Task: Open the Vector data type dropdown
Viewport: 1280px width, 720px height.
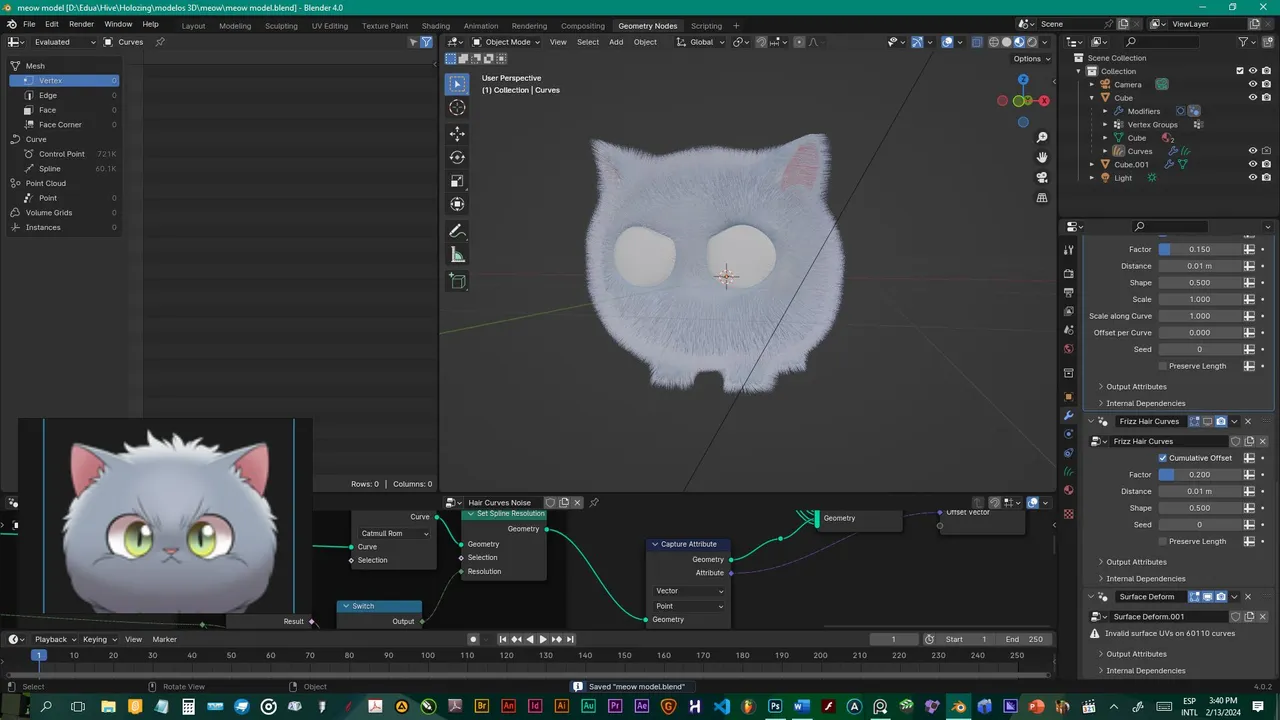Action: pyautogui.click(x=689, y=591)
